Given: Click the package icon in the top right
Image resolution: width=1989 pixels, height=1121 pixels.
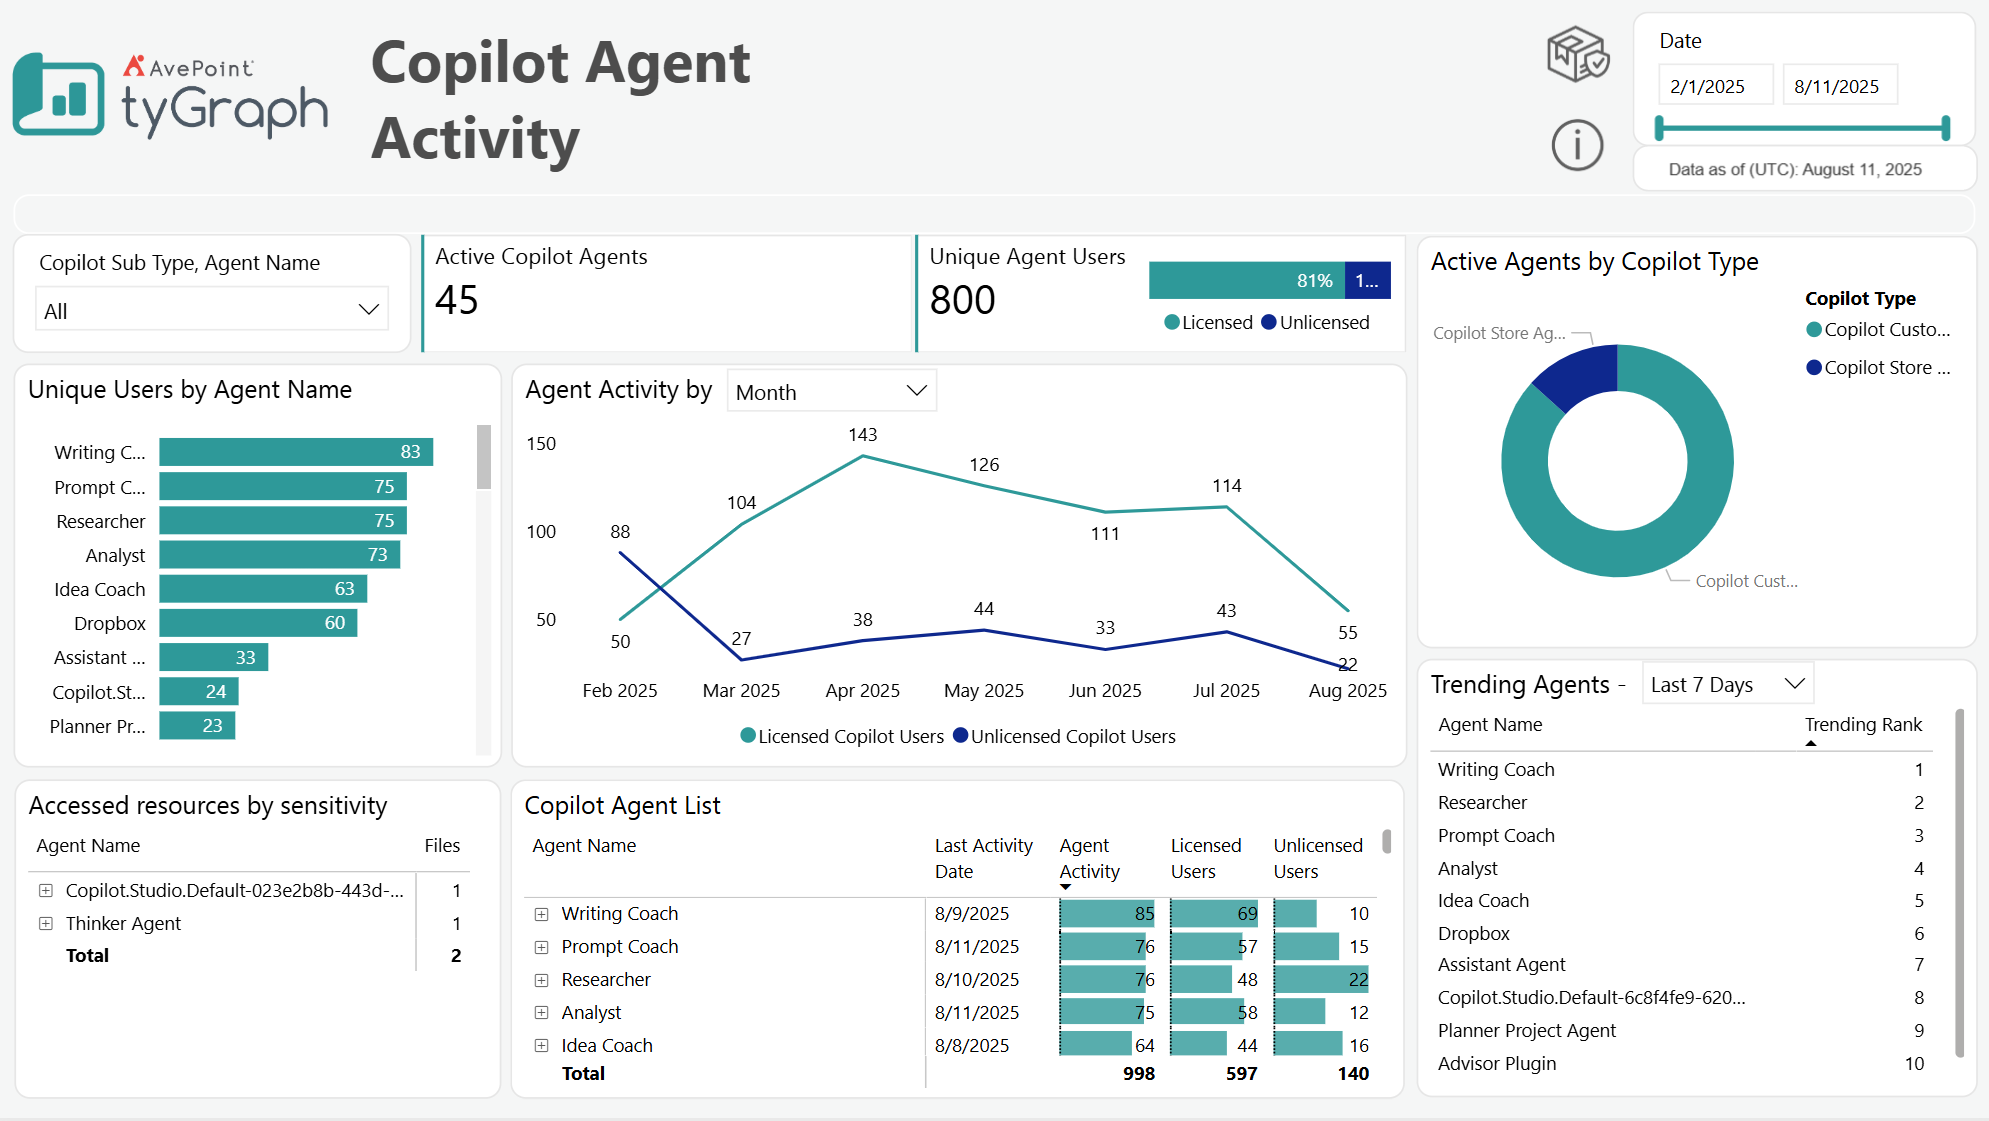Looking at the screenshot, I should tap(1577, 54).
